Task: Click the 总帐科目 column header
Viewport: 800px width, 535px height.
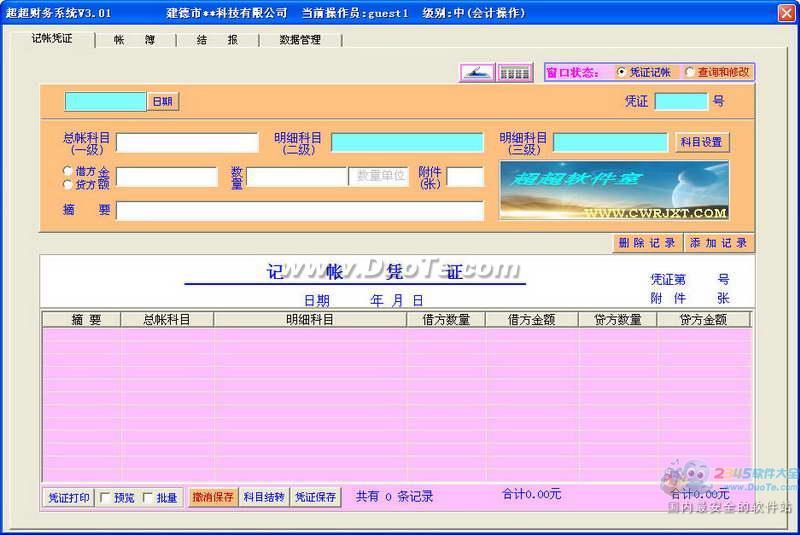Action: pyautogui.click(x=167, y=320)
